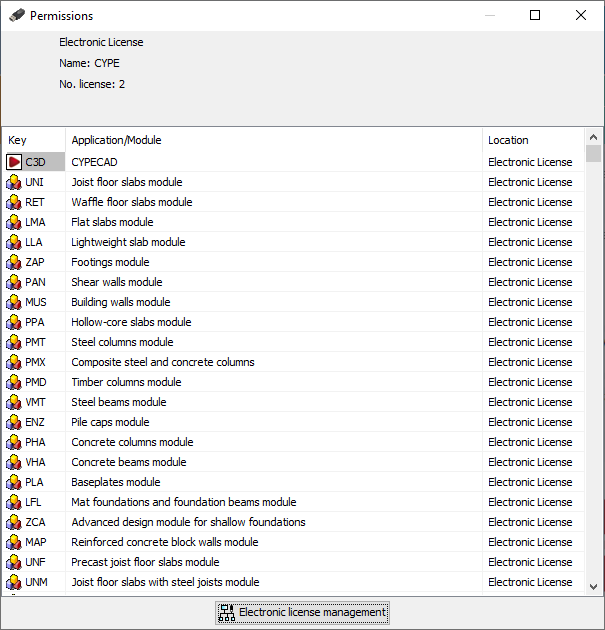Open Electronic license management
Viewport: 605px width, 630px height.
pos(302,612)
